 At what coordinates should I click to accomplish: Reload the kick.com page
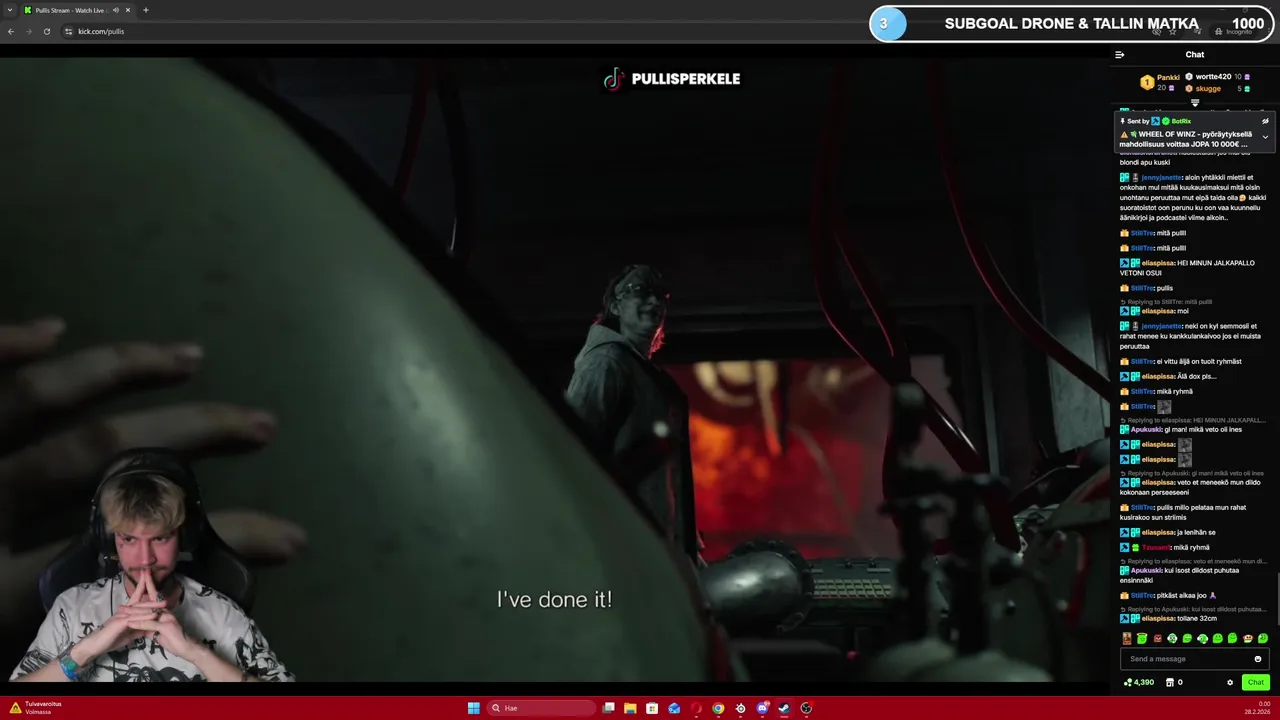[x=47, y=31]
